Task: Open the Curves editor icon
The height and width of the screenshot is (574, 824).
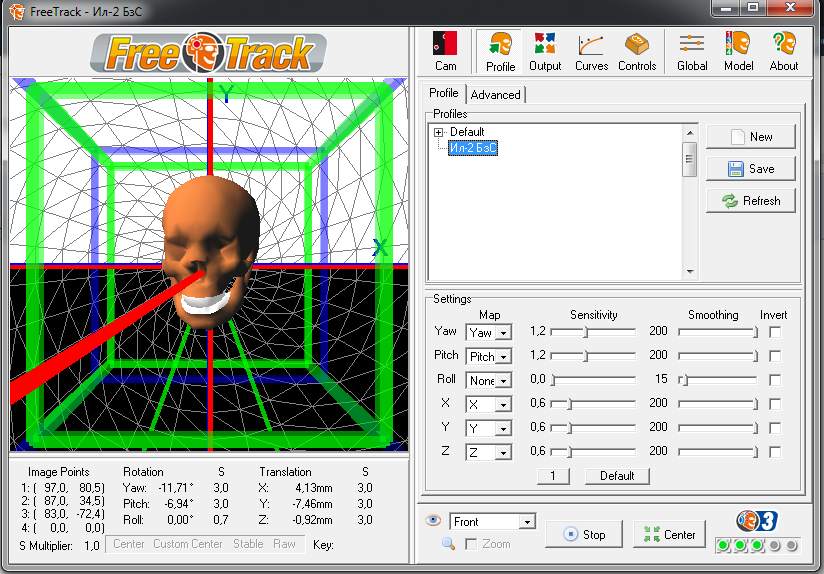Action: 591,50
